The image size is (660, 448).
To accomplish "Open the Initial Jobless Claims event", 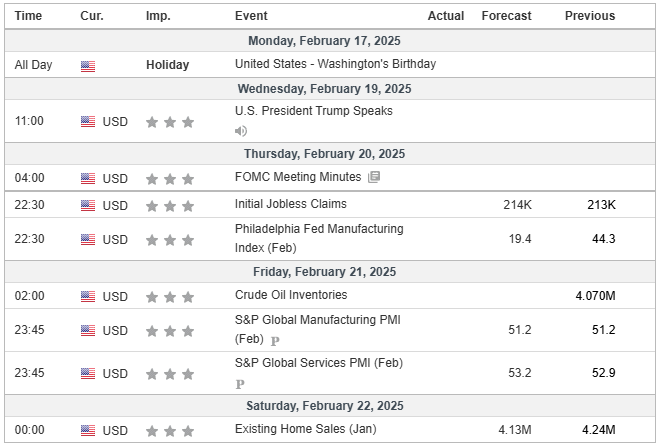I will (291, 204).
